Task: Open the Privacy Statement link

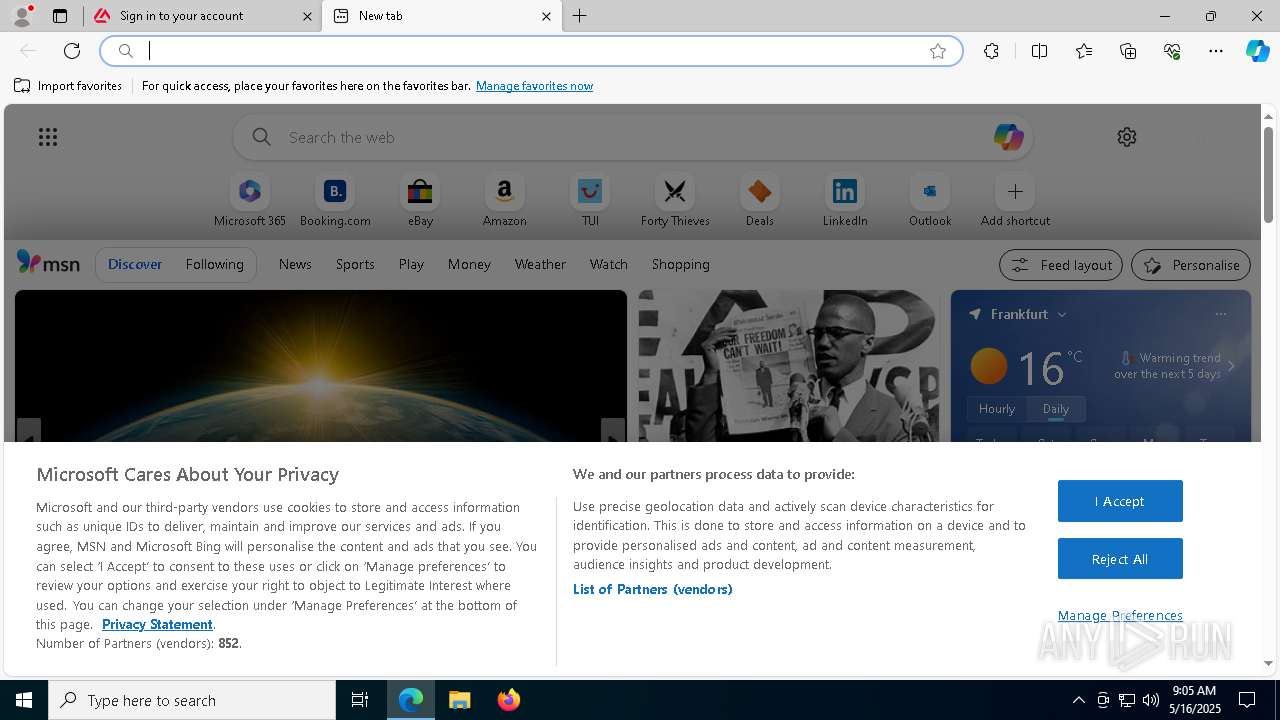Action: point(157,624)
